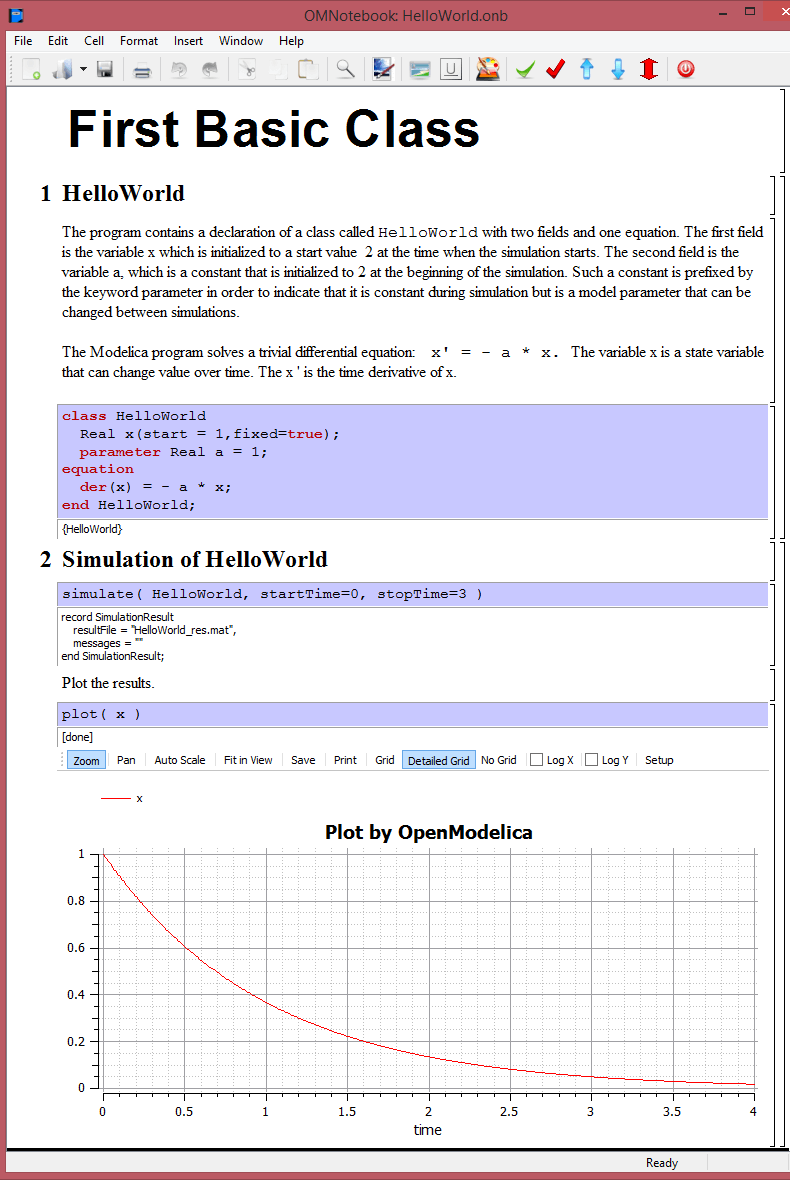This screenshot has height=1180, width=790.
Task: Click the blue up arrow icon
Action: coord(587,69)
